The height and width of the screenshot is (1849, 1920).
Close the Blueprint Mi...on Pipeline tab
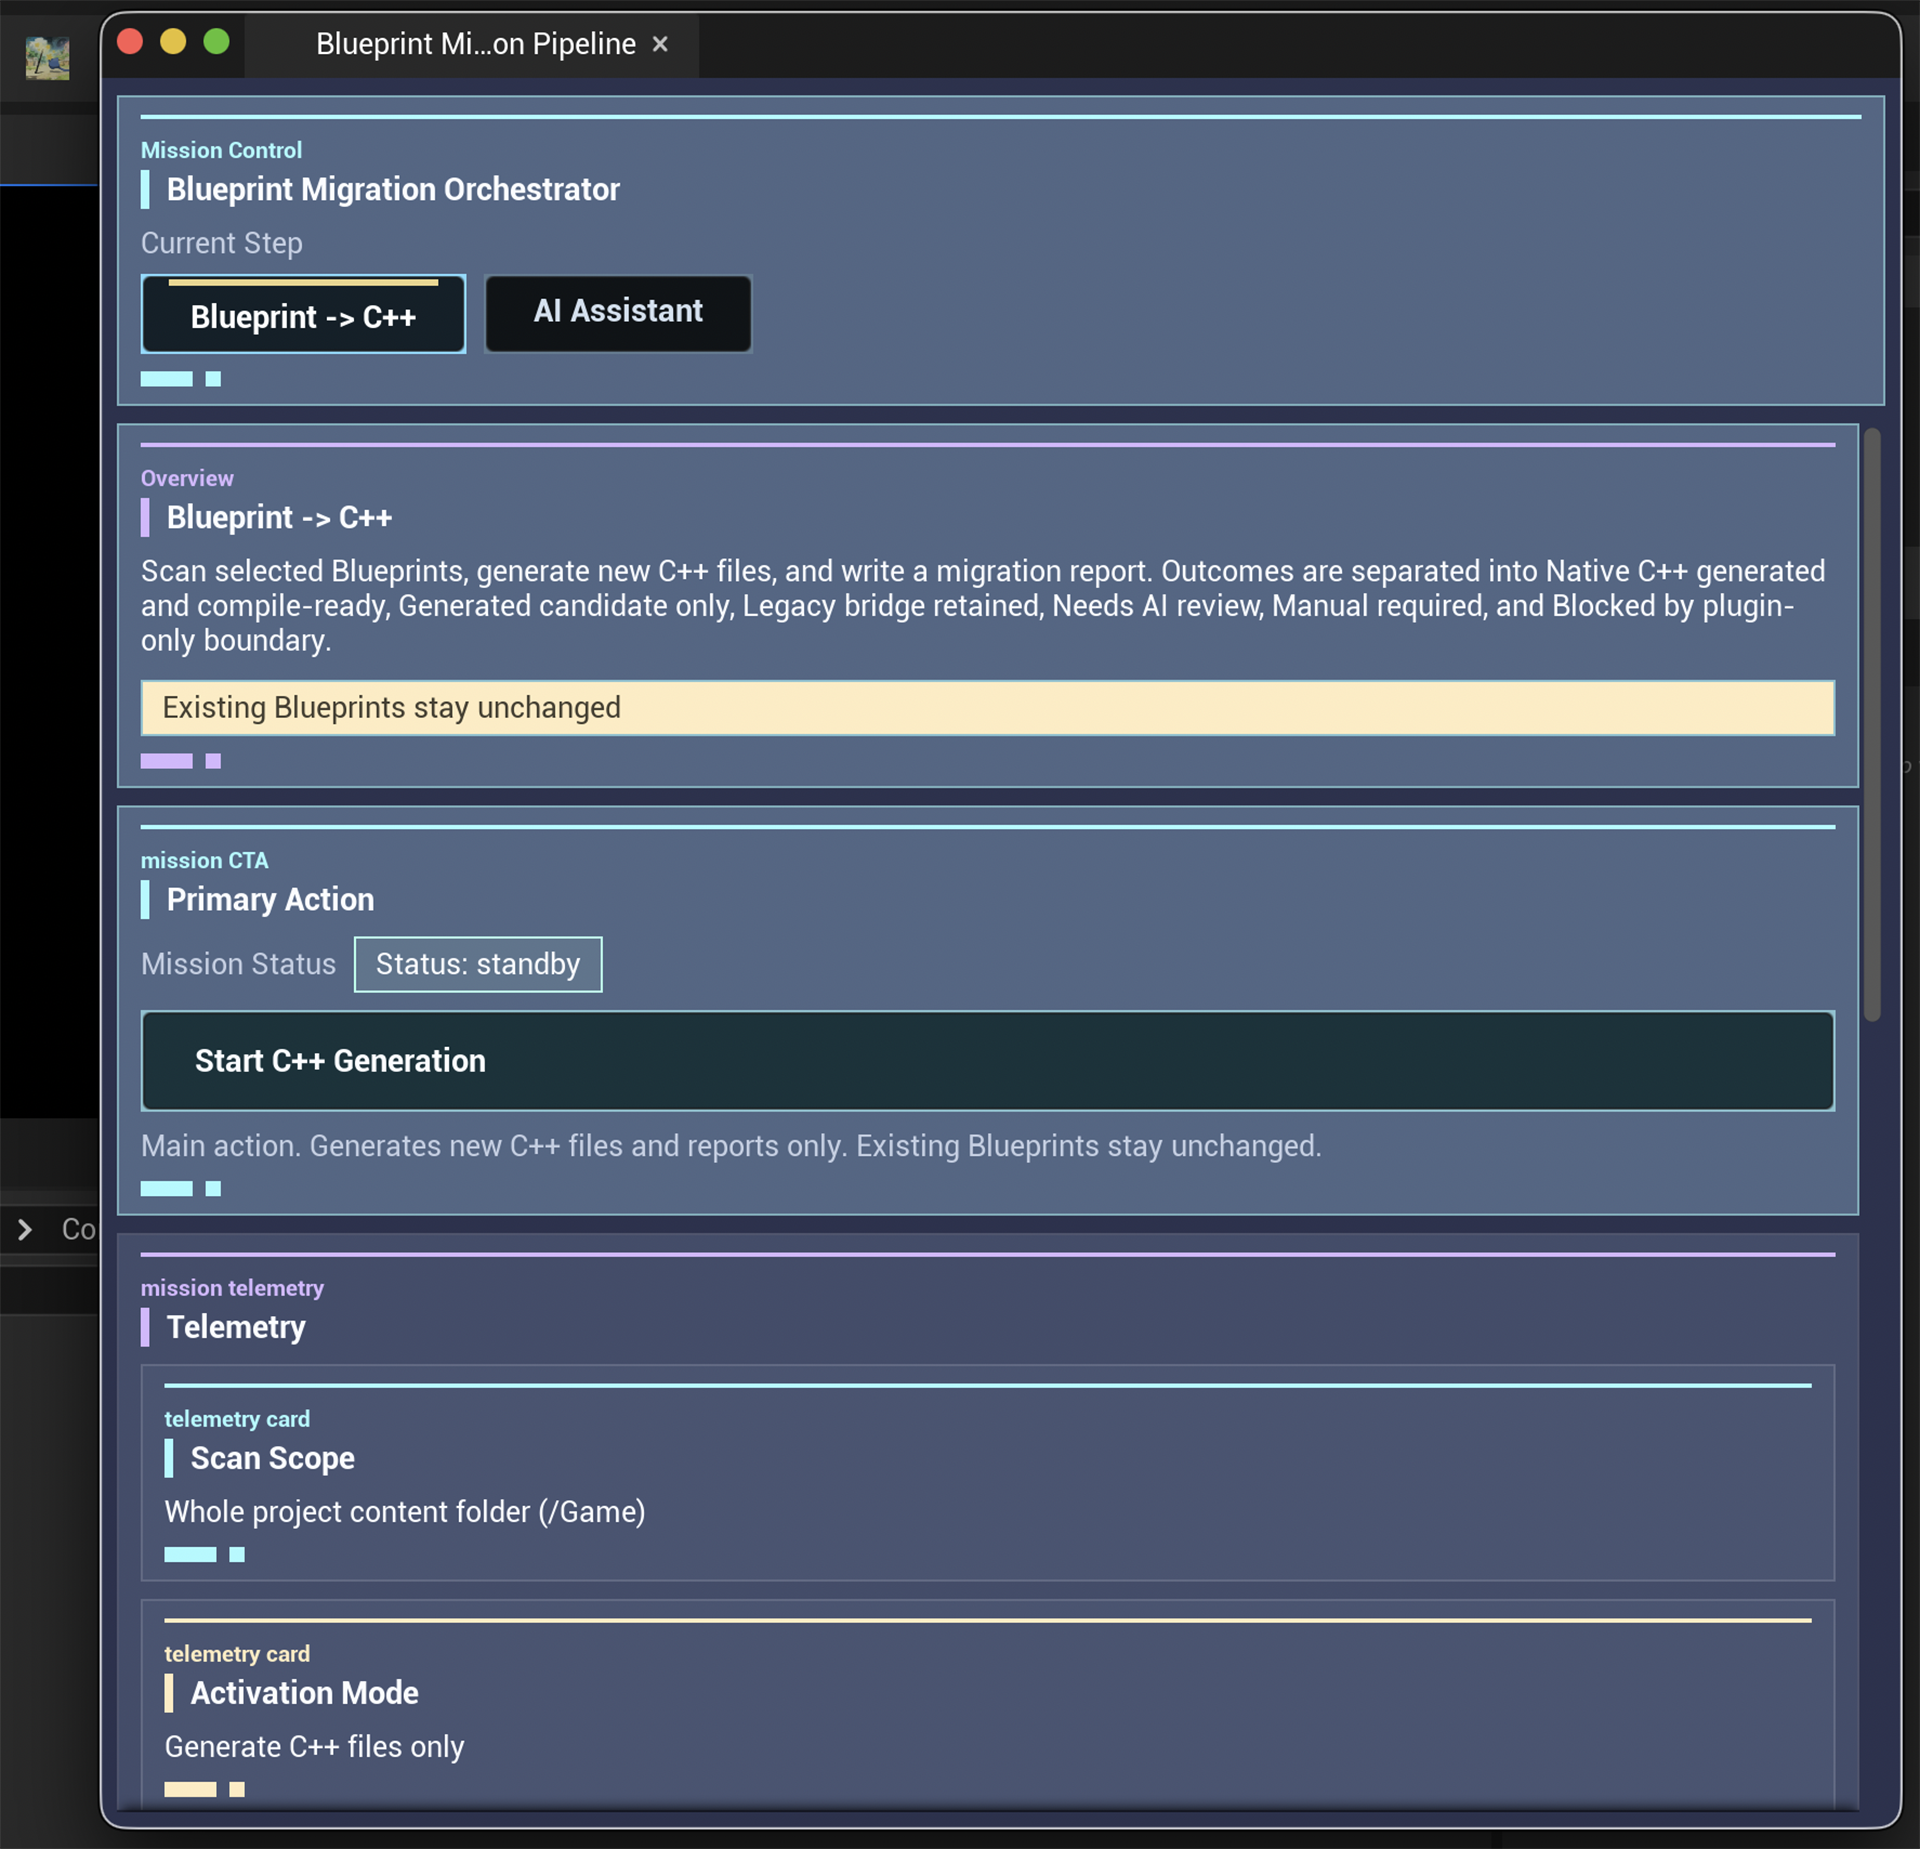660,44
